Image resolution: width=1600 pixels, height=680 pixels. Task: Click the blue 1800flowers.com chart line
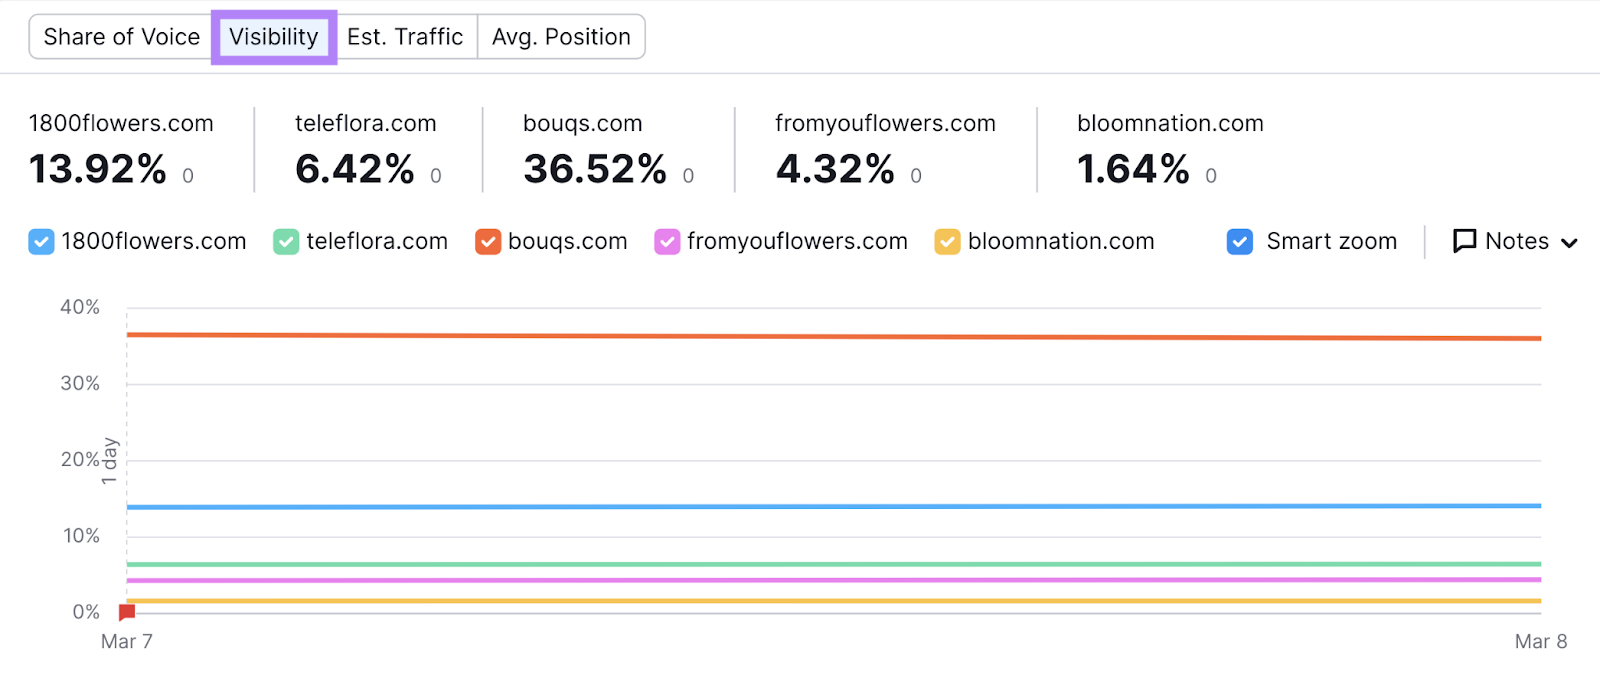click(x=834, y=507)
